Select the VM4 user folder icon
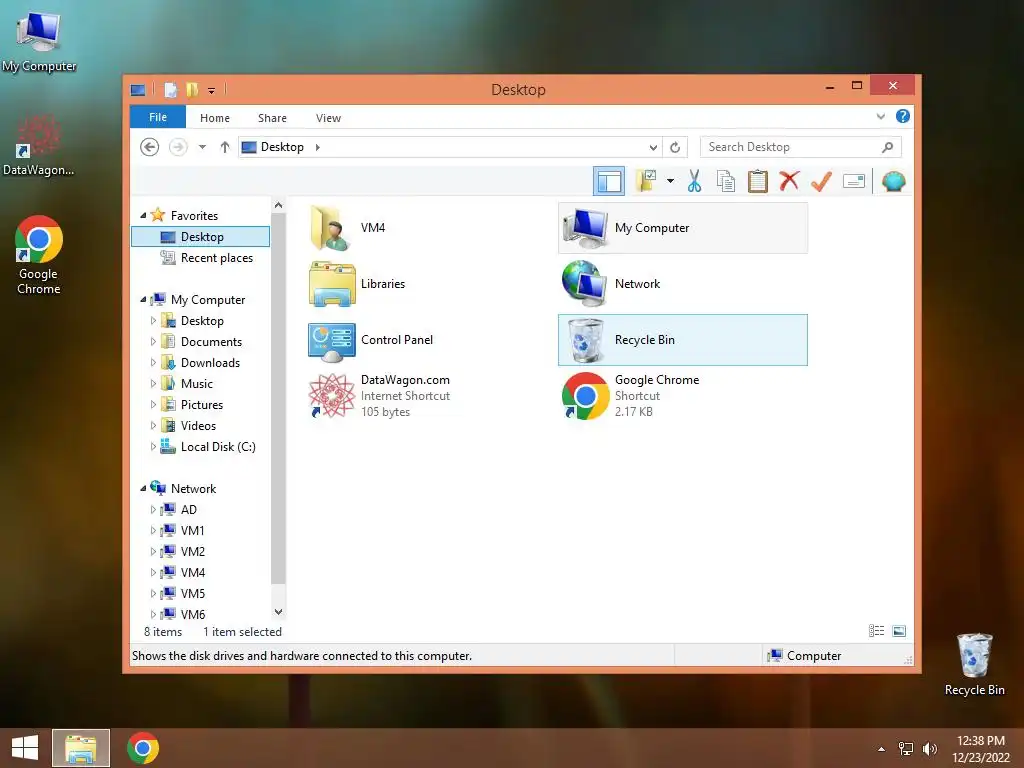 point(332,228)
